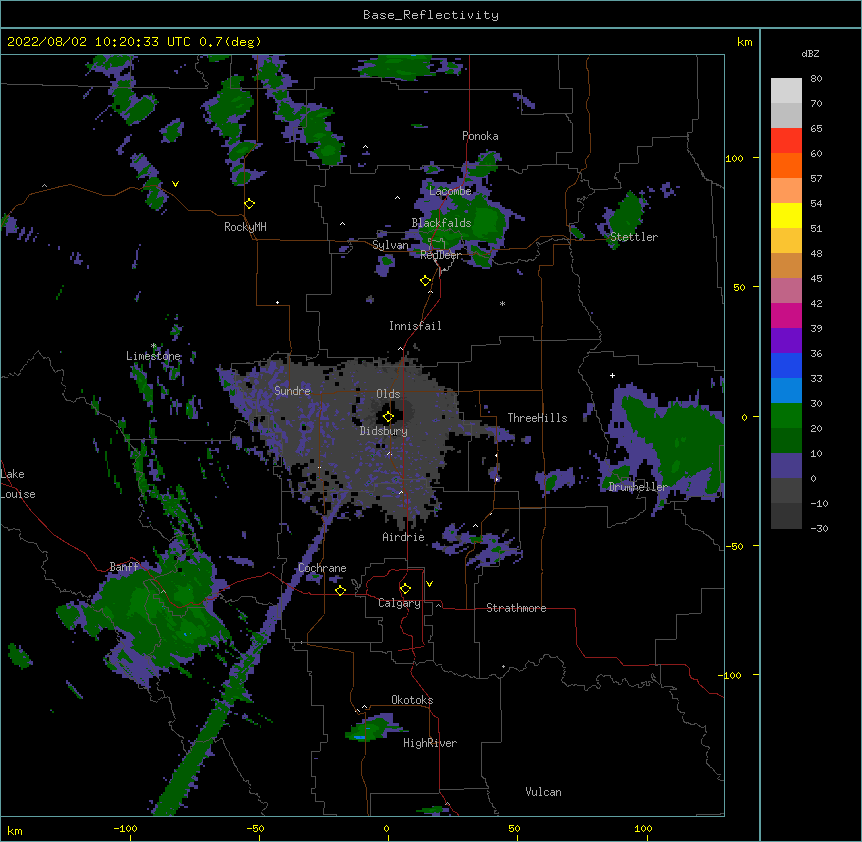
Task: Click the Cochrane label
Action: click(322, 568)
